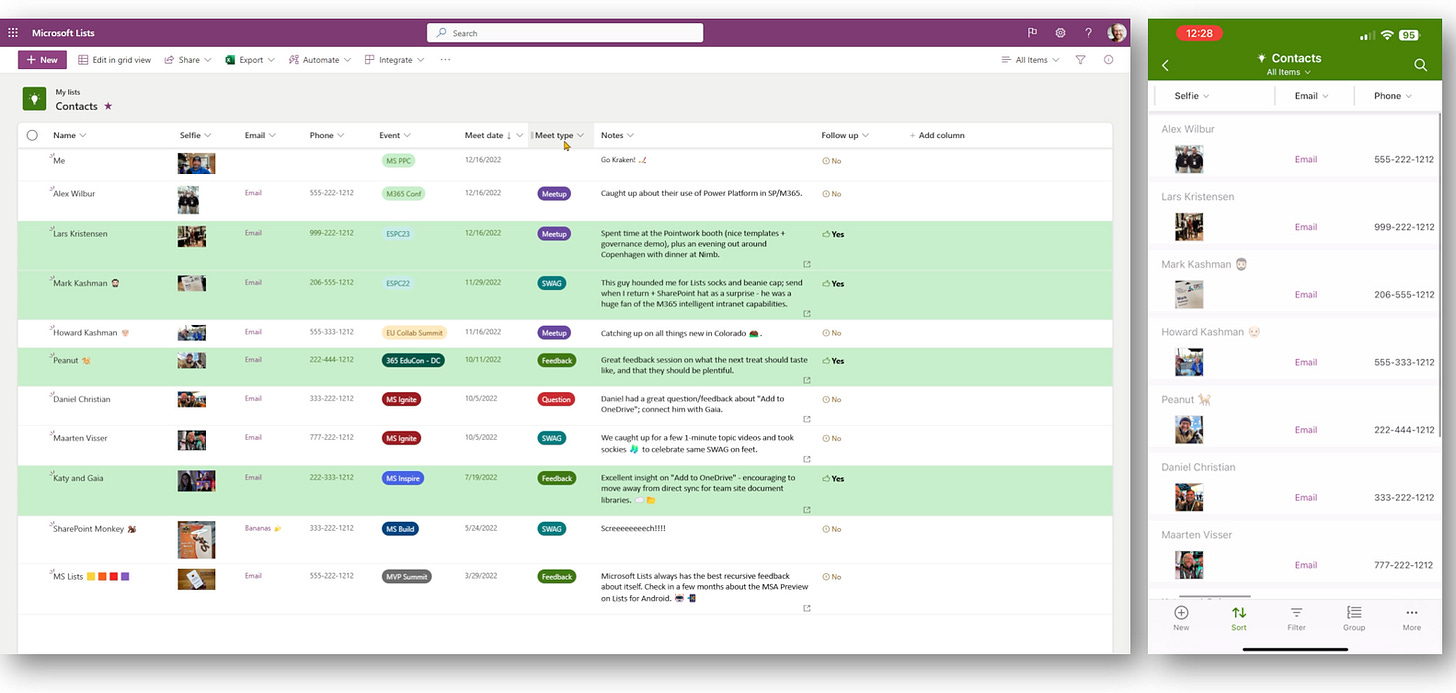Open the mobile Selfie column menu
This screenshot has width=1456, height=693.
[x=1192, y=96]
